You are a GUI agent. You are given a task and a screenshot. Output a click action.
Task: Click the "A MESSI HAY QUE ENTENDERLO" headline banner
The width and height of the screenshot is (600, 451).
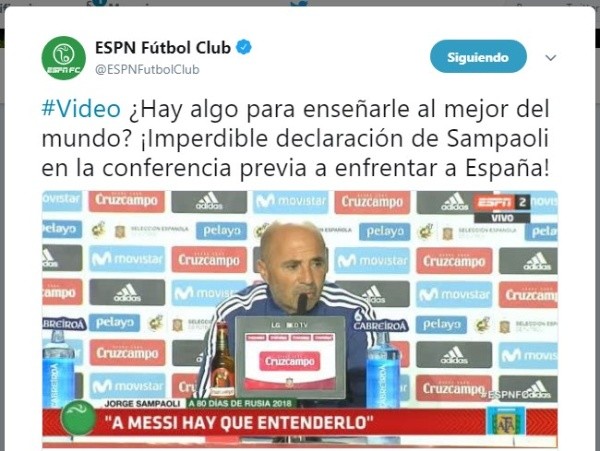pyautogui.click(x=239, y=423)
